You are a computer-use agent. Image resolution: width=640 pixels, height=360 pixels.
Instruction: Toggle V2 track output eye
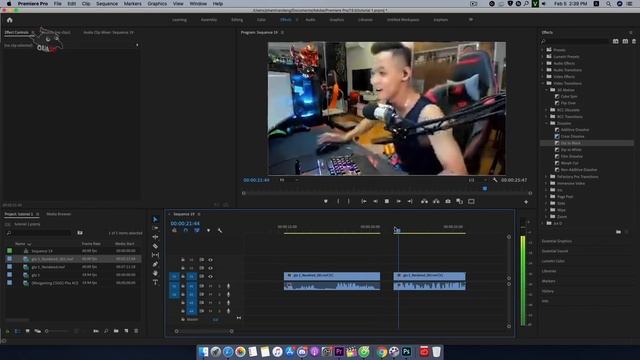(211, 268)
